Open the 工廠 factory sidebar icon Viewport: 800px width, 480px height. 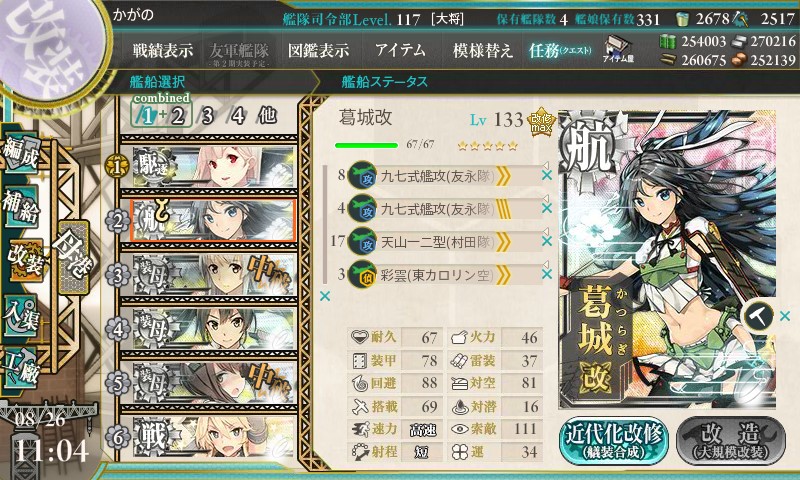[x=20, y=370]
